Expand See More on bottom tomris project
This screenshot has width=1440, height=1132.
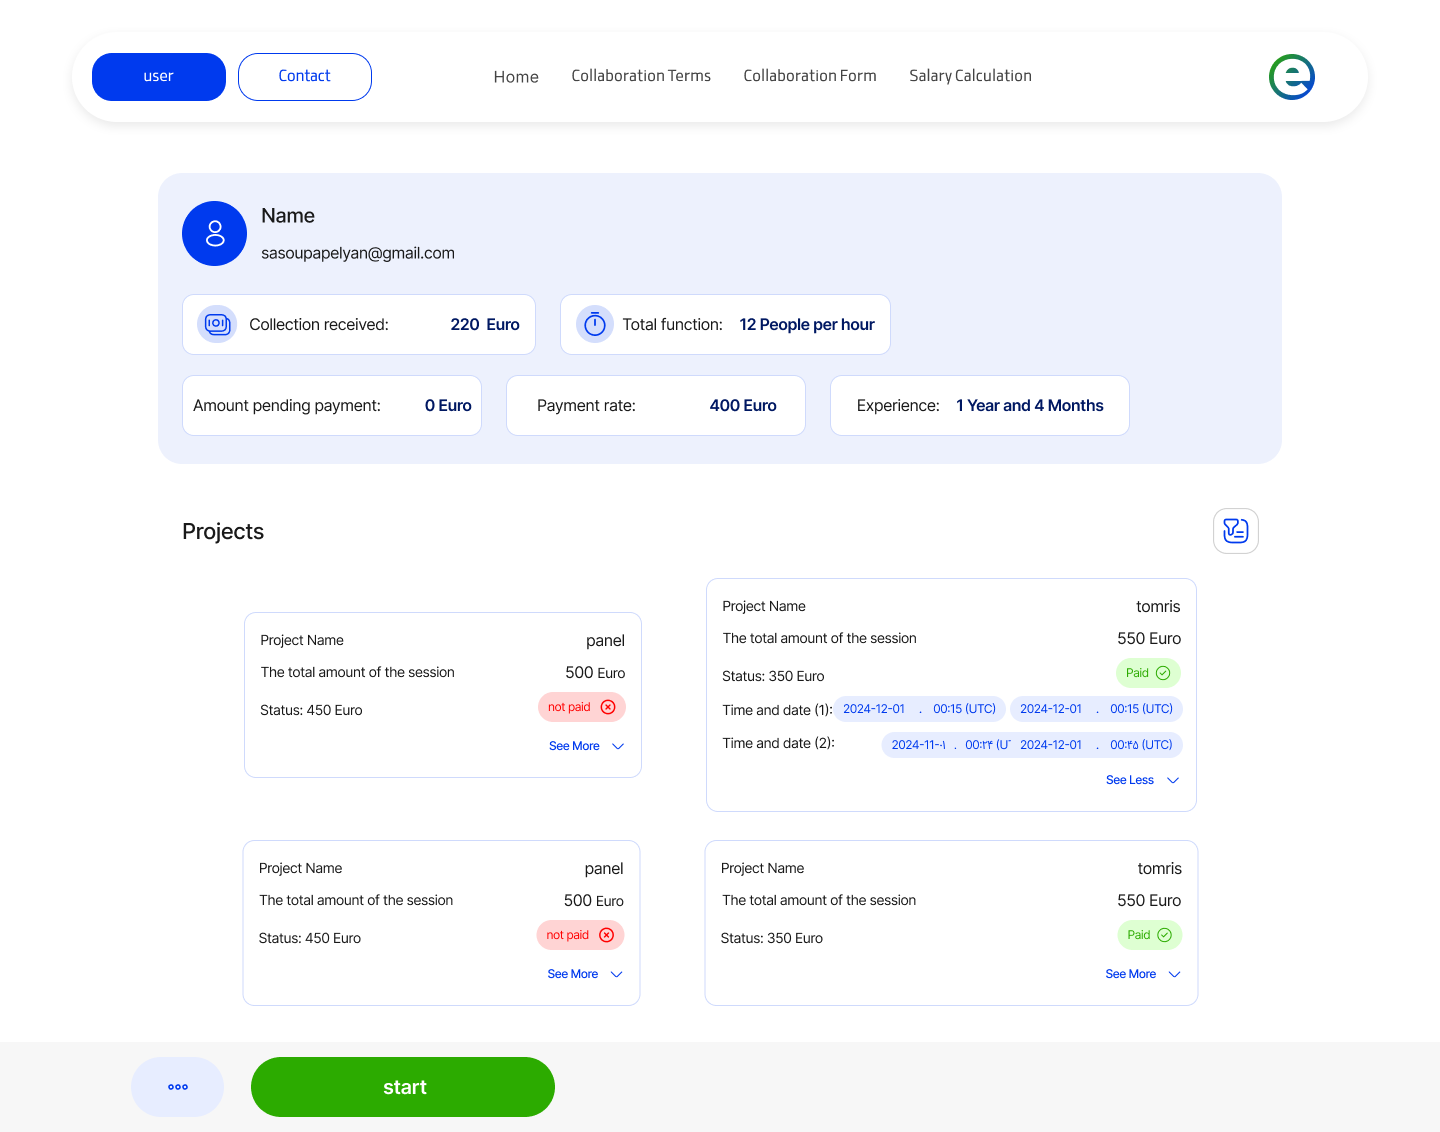[x=1142, y=974]
